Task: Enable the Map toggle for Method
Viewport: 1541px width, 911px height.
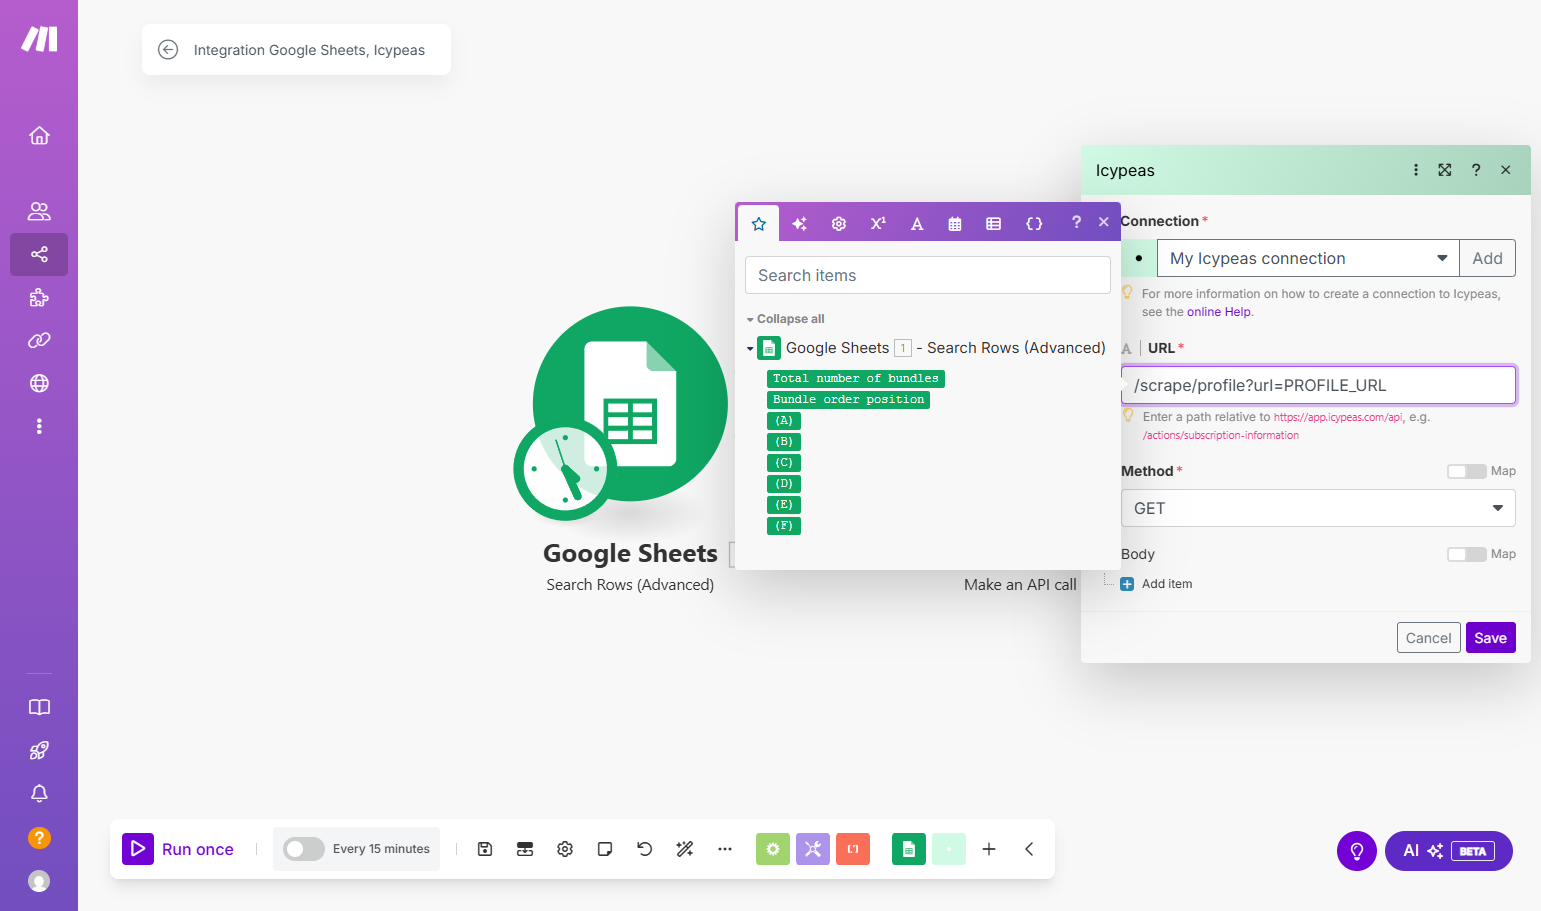Action: [1466, 471]
